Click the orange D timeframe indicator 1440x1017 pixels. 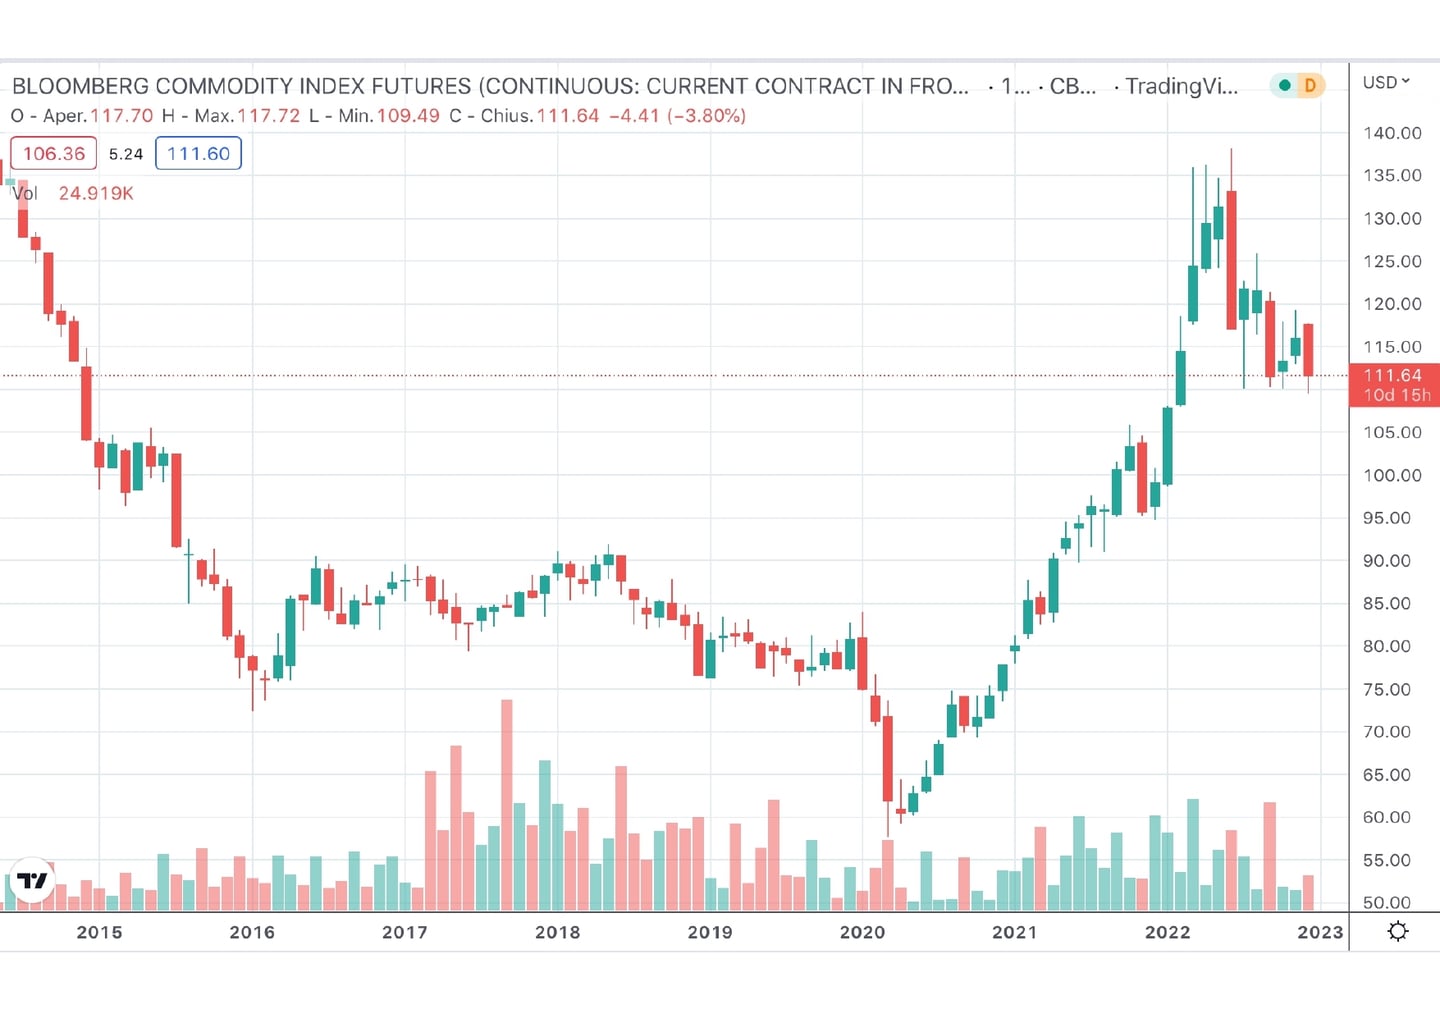point(1308,86)
